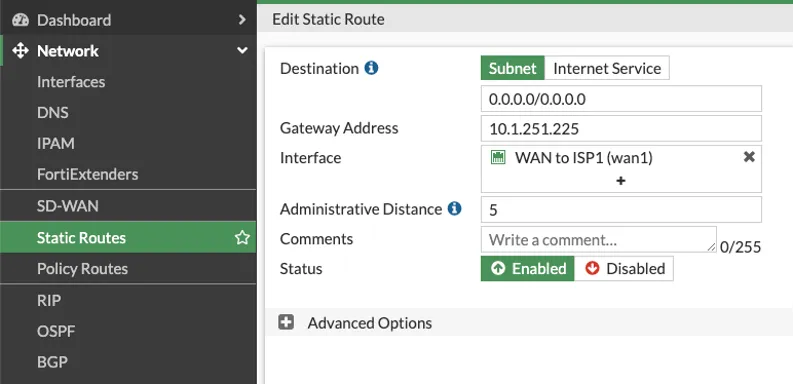794x384 pixels.
Task: Expand the Dashboard menu arrow
Action: 242,20
